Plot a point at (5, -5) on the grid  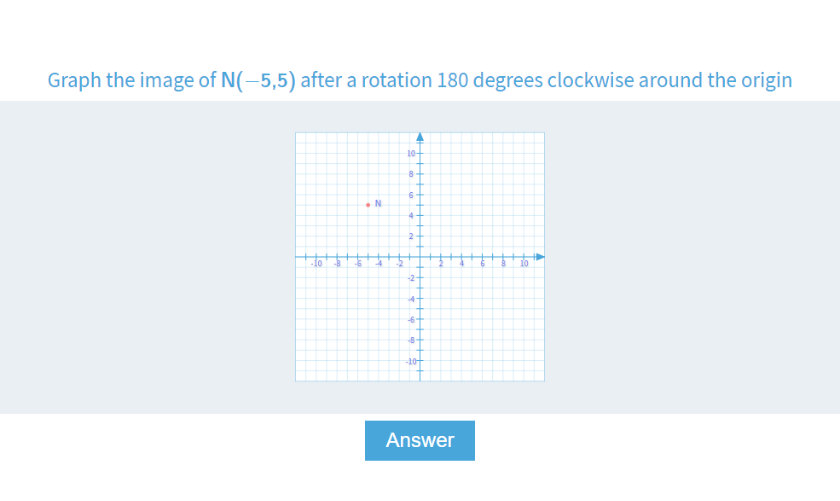tap(472, 309)
